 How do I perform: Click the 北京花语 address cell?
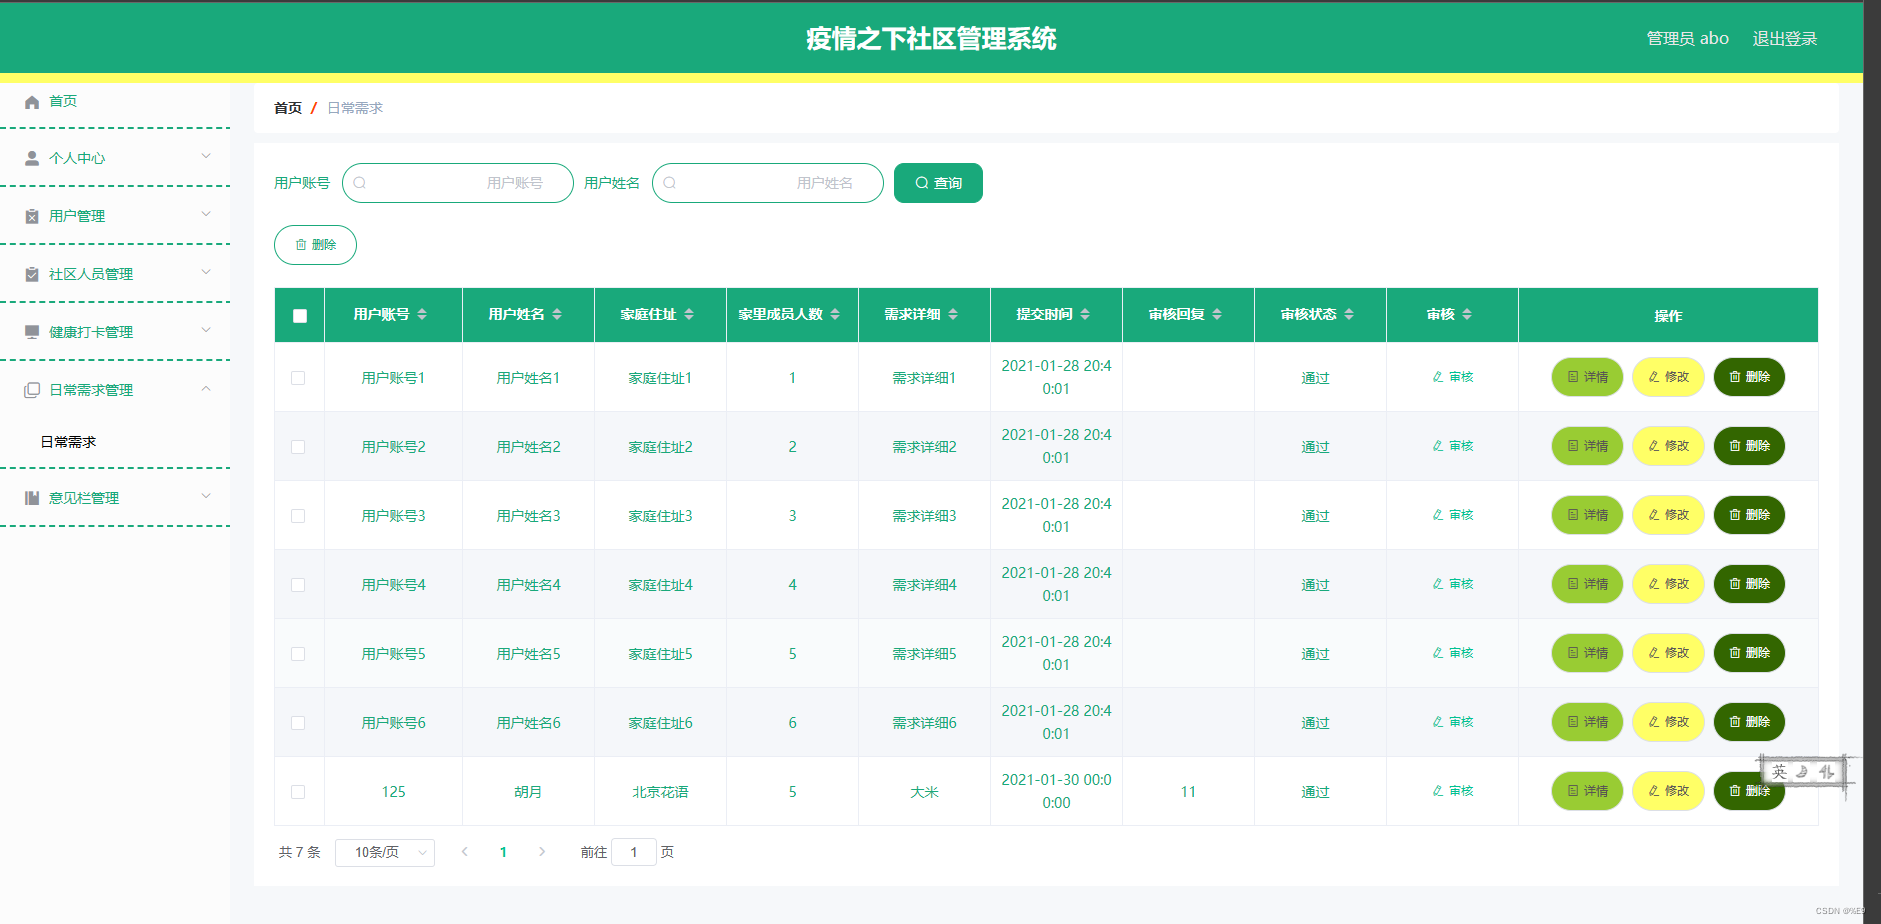tap(660, 792)
